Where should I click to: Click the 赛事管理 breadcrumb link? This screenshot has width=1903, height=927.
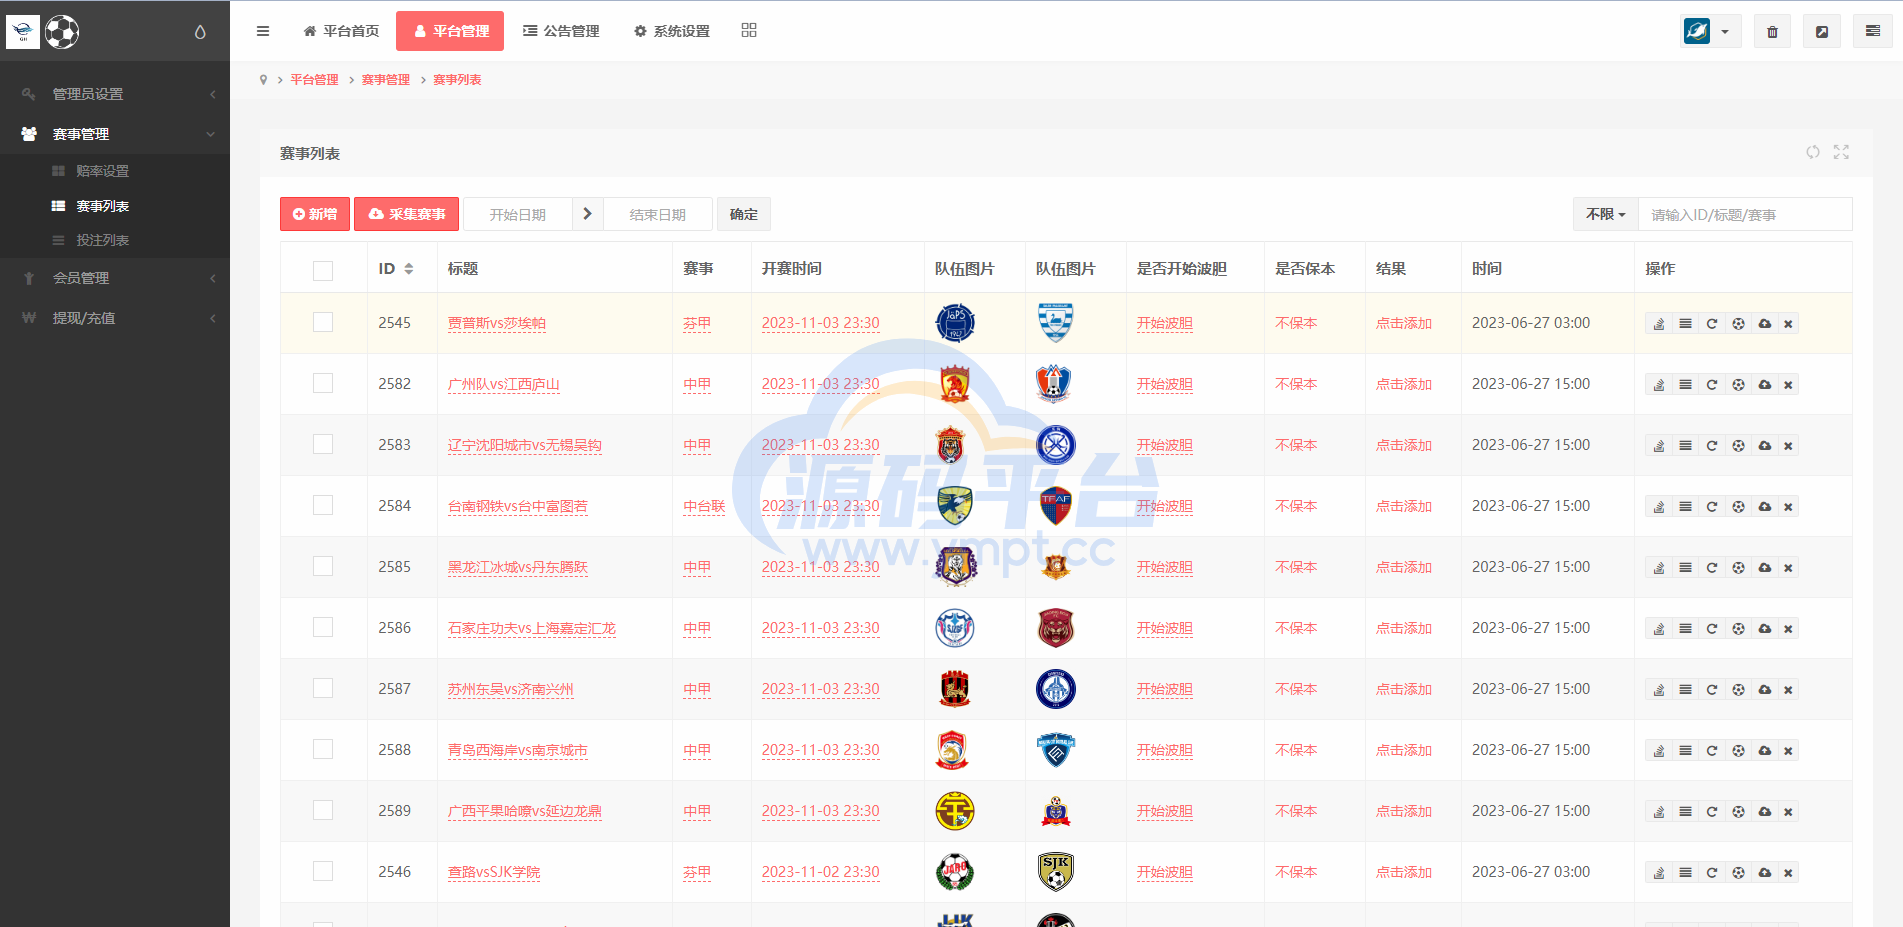[386, 80]
